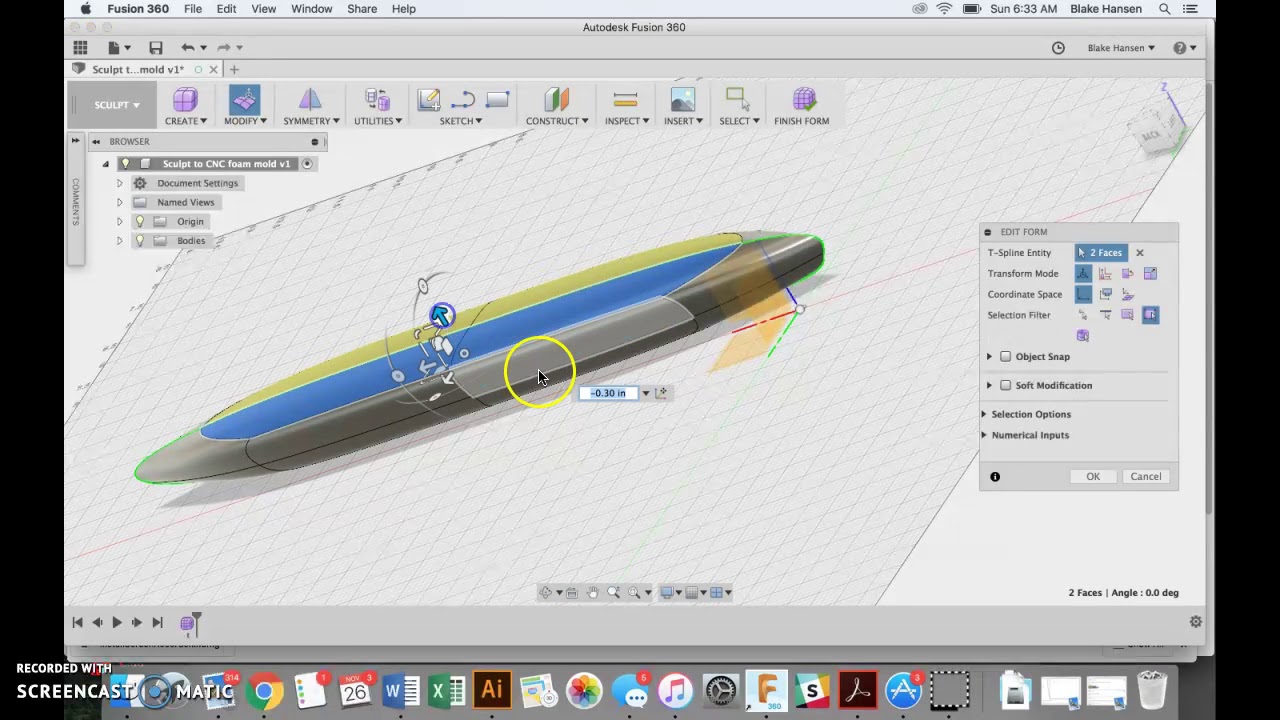The image size is (1280, 720).
Task: Select the 3-point arc sketch icon
Action: click(463, 99)
